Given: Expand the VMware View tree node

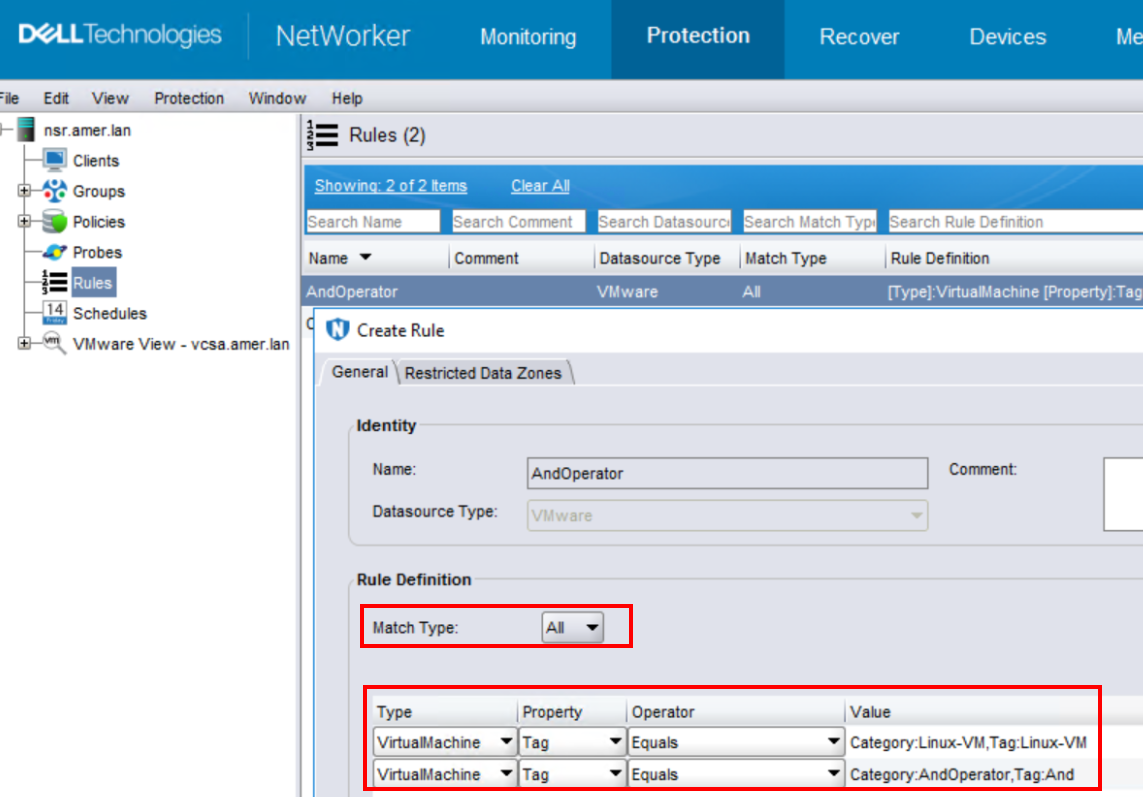Looking at the screenshot, I should [24, 344].
